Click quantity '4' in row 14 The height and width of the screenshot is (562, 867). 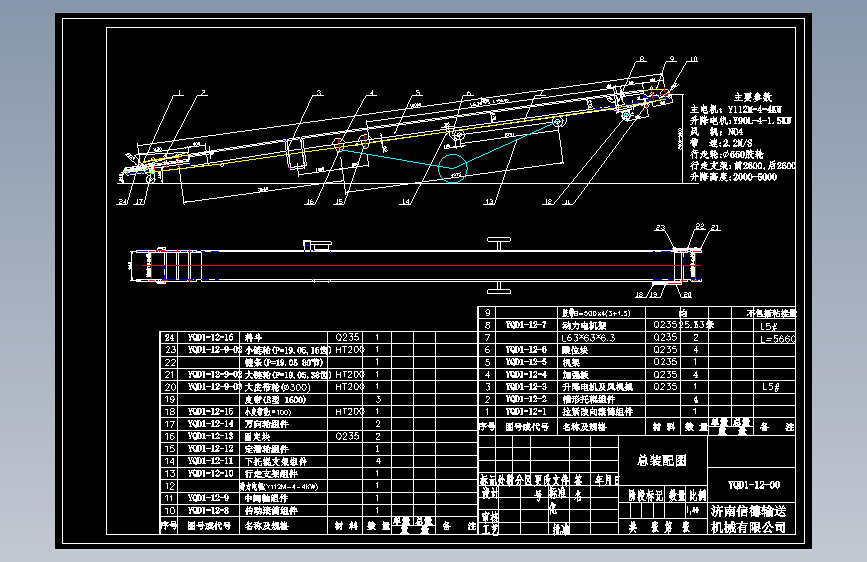(378, 461)
